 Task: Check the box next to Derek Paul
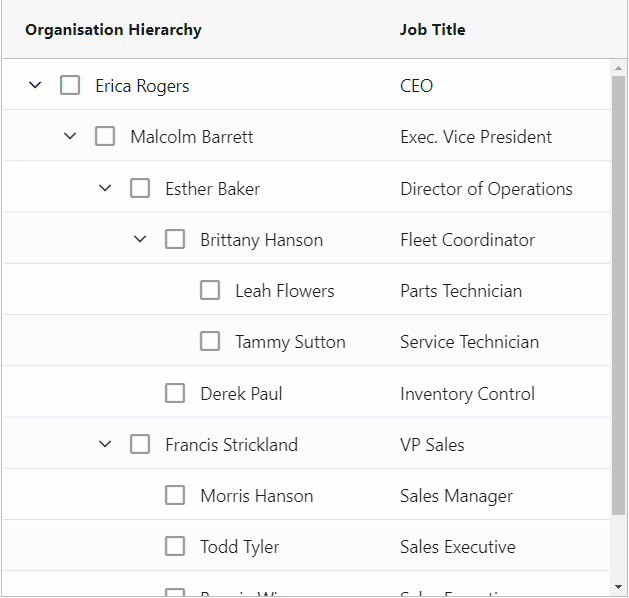[175, 393]
